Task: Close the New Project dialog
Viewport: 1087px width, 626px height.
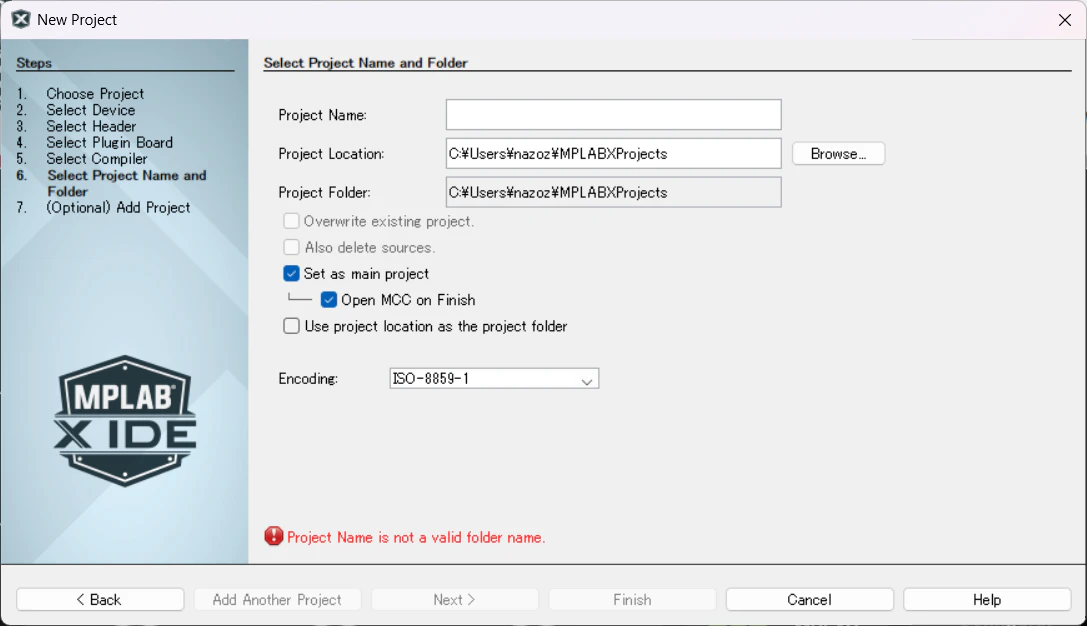Action: 1065,20
